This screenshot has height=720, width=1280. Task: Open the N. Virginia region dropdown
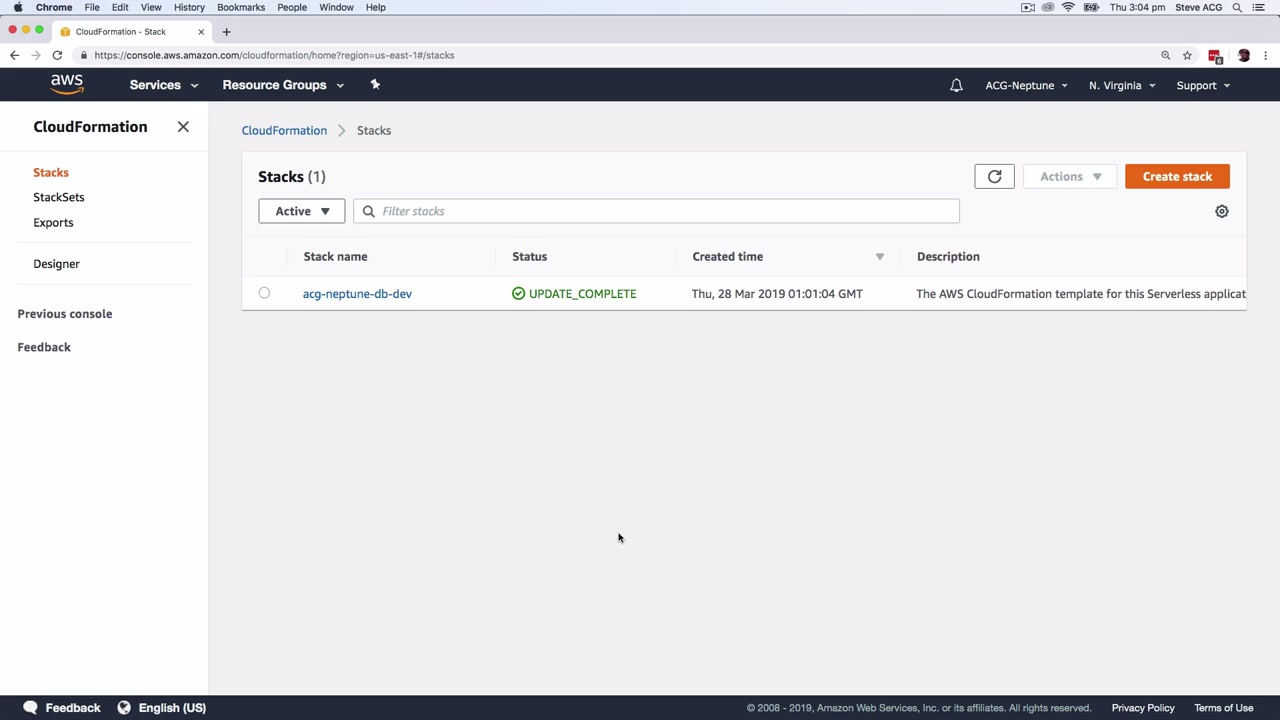tap(1122, 86)
